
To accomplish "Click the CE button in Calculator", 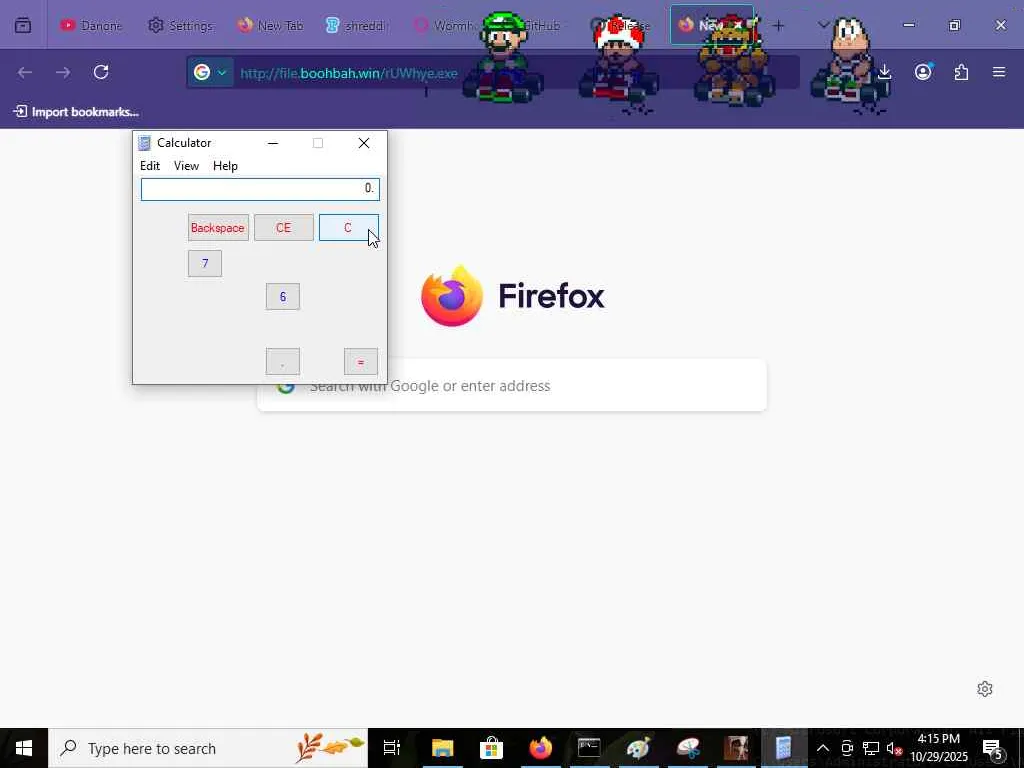I will coord(283,228).
